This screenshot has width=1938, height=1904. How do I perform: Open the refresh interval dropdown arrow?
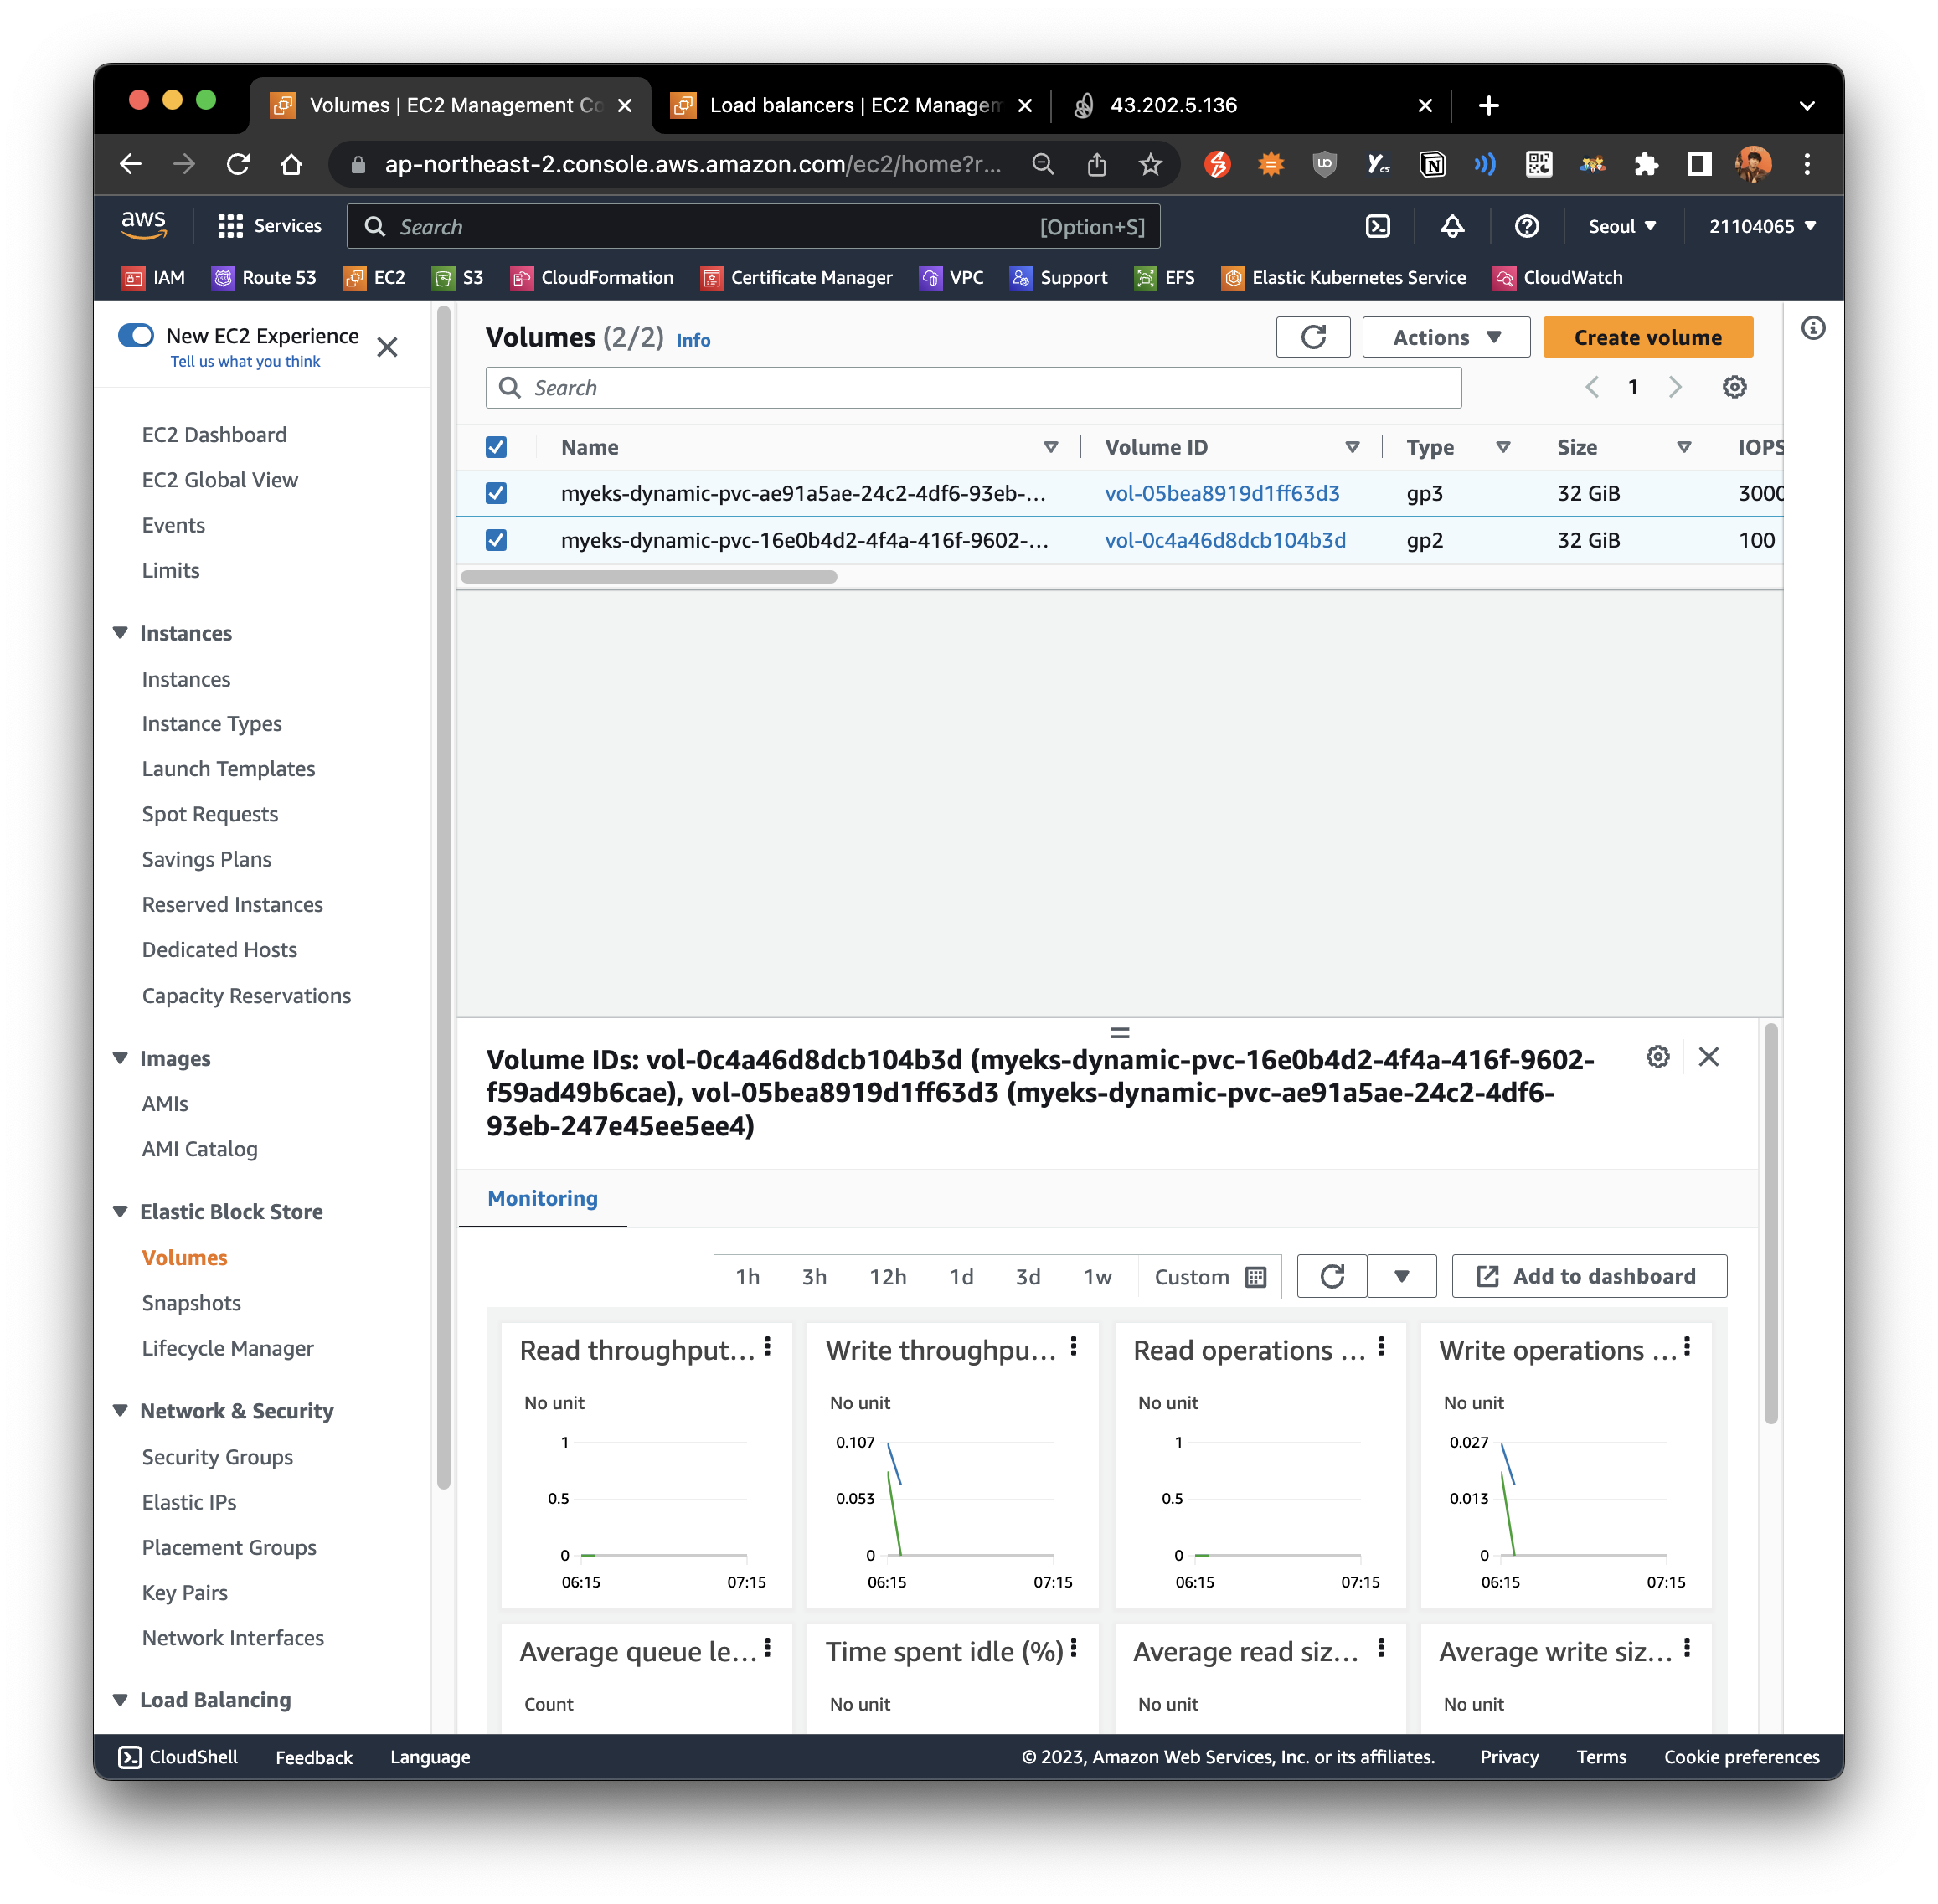click(1401, 1276)
